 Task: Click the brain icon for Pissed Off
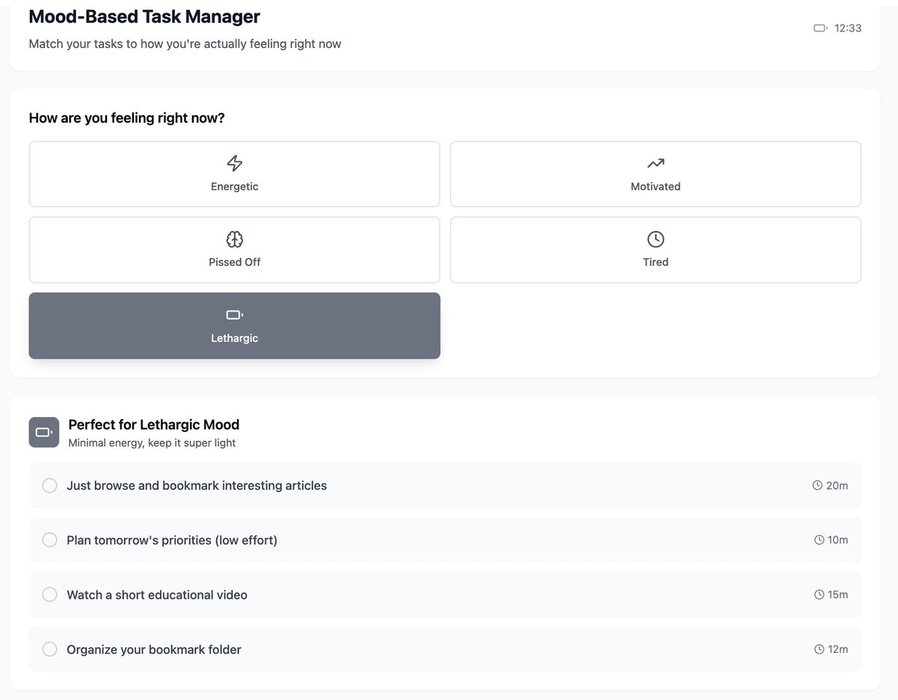[x=234, y=239]
